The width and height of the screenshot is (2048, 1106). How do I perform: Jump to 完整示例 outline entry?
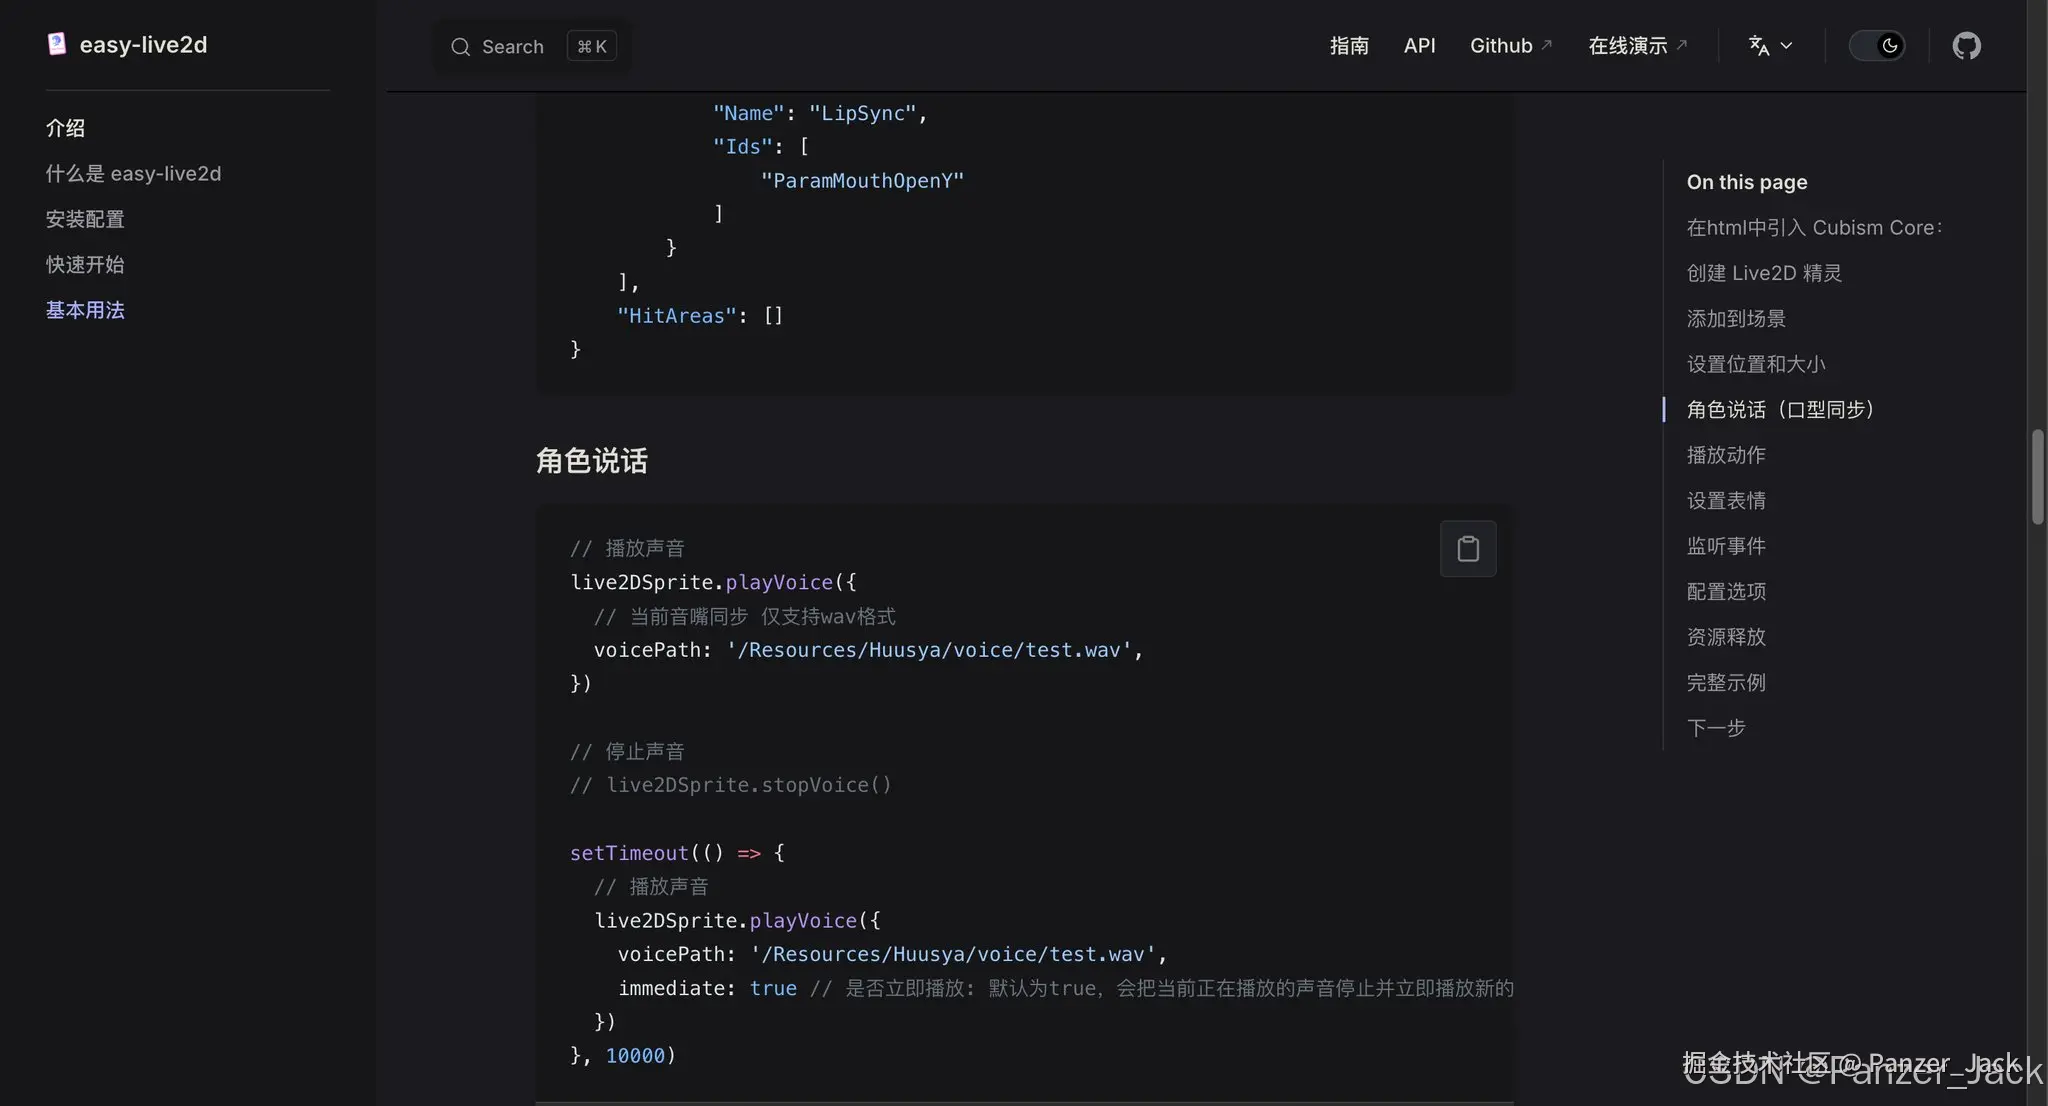coord(1726,683)
